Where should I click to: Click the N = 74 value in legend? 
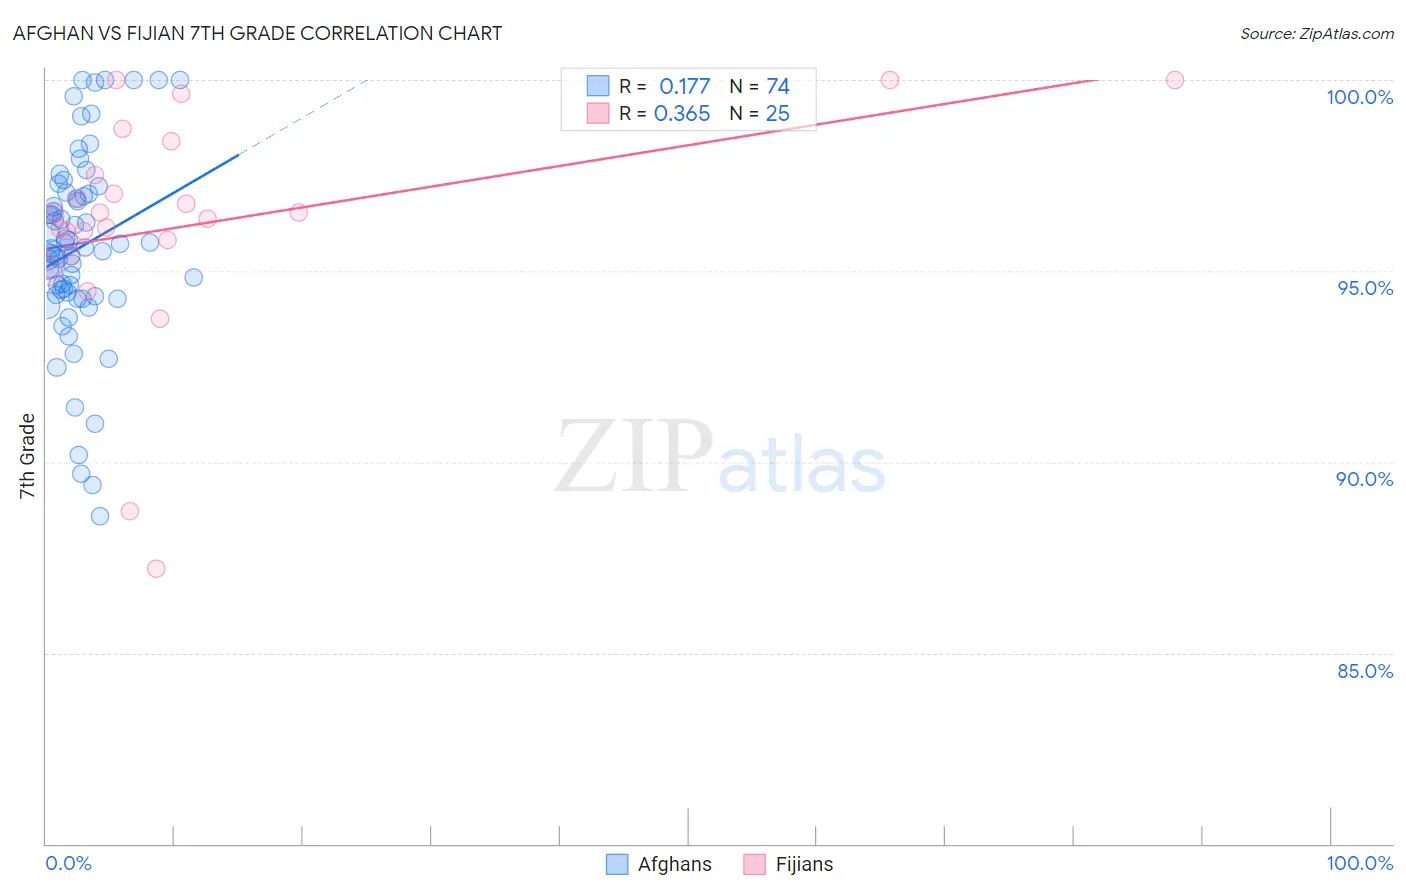760,86
